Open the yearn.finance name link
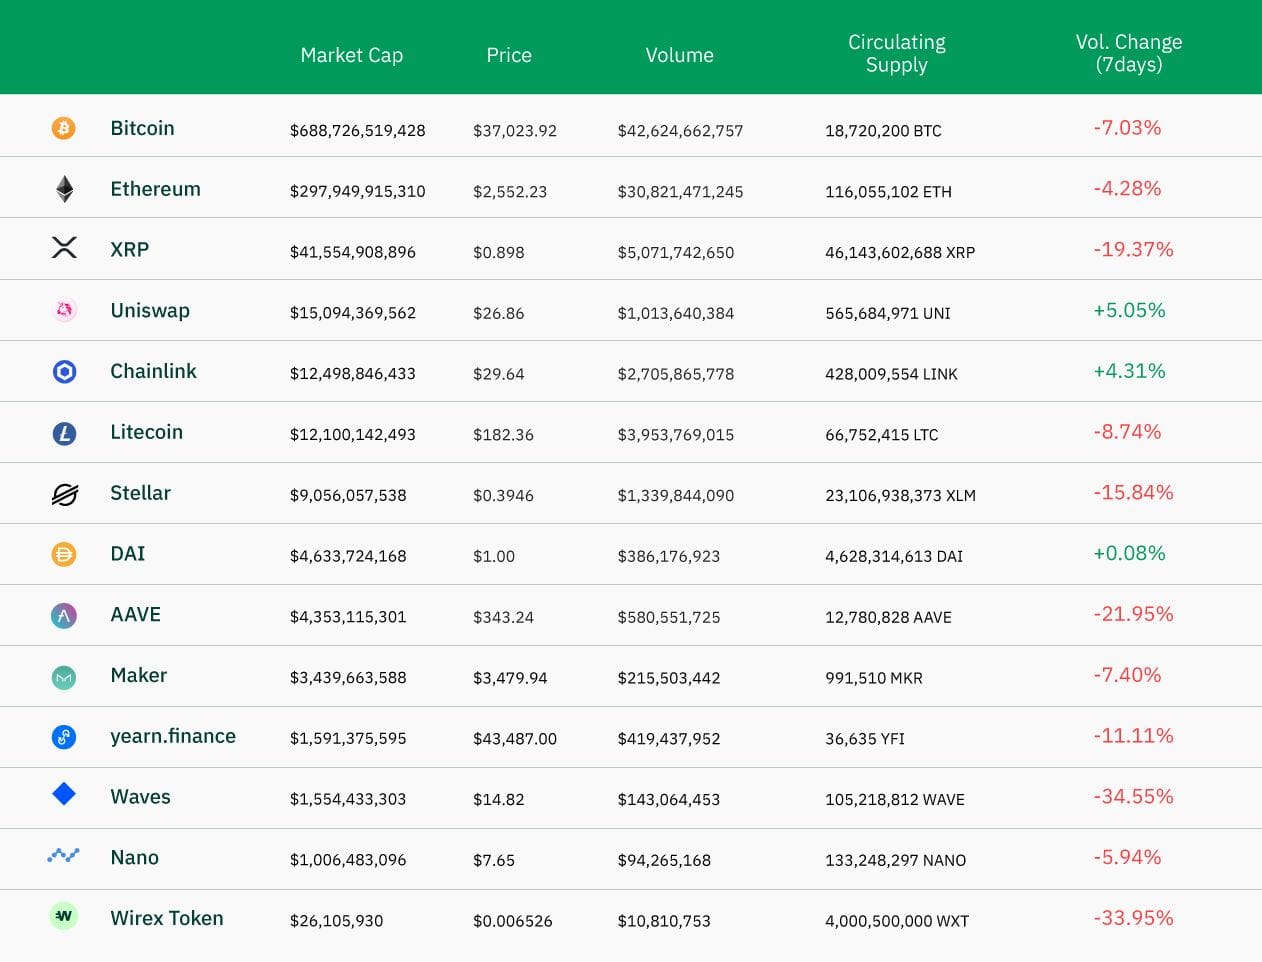Screen dimensions: 1262x962 (x=173, y=737)
